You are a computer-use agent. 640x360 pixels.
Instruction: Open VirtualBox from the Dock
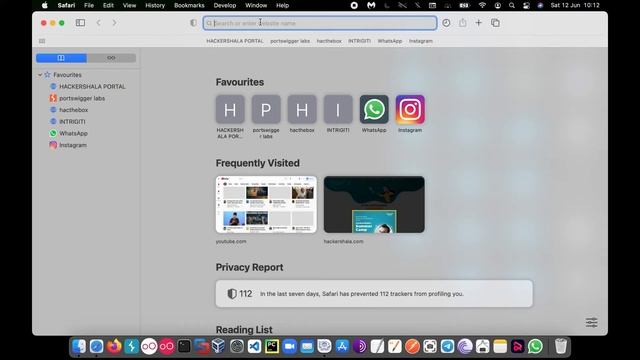tap(219, 347)
